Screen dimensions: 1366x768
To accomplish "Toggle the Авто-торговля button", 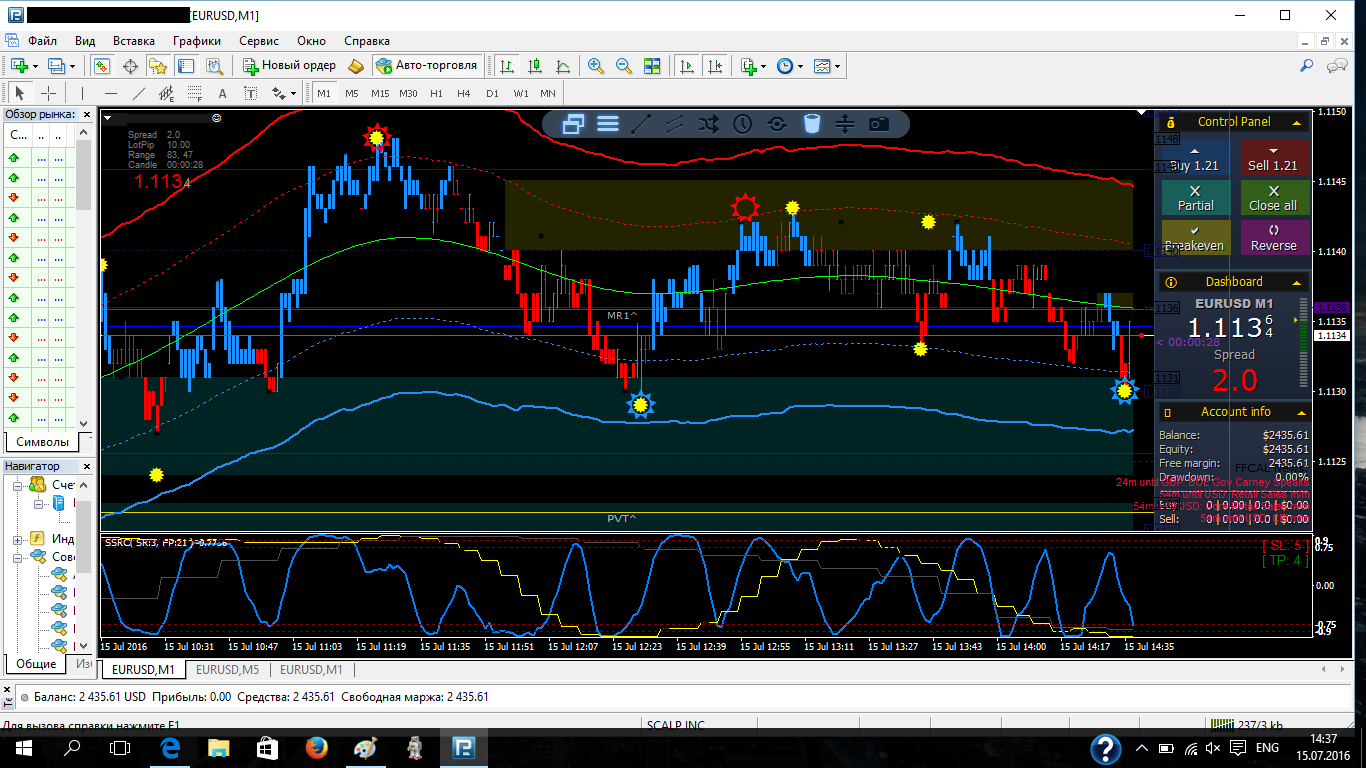I will 427,66.
